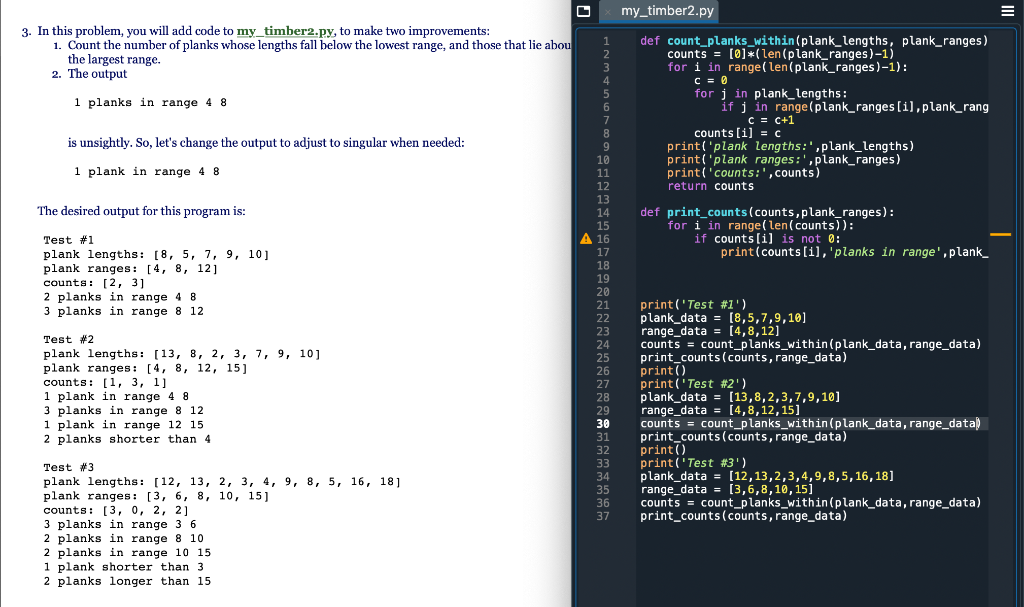Click line number 1 in the gutter
1024x607 pixels.
pyautogui.click(x=606, y=41)
